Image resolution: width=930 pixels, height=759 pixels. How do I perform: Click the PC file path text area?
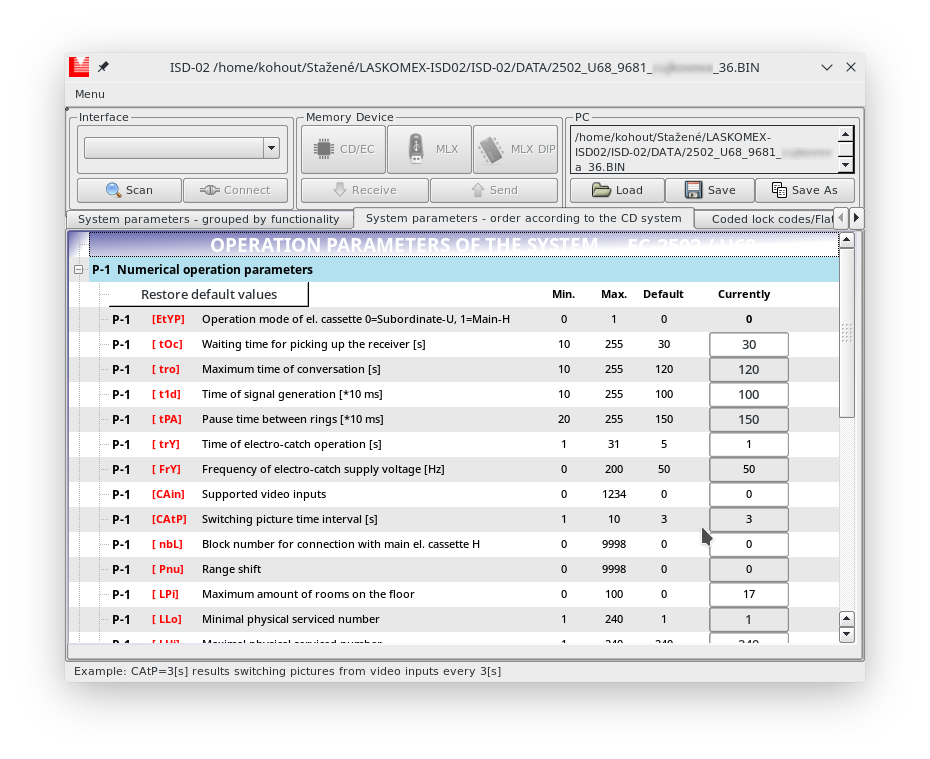pyautogui.click(x=705, y=150)
